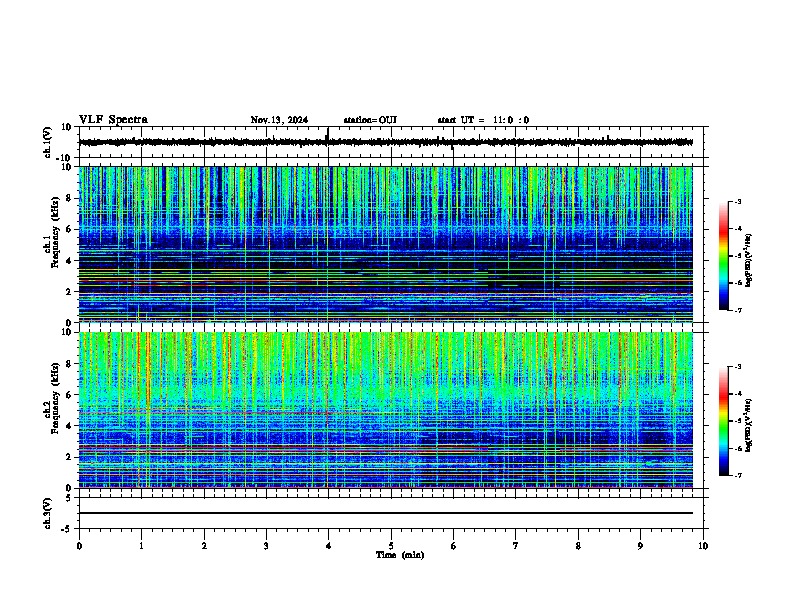Click the "start UT = 11:0 :0" text
This screenshot has width=792, height=612.
pyautogui.click(x=483, y=120)
